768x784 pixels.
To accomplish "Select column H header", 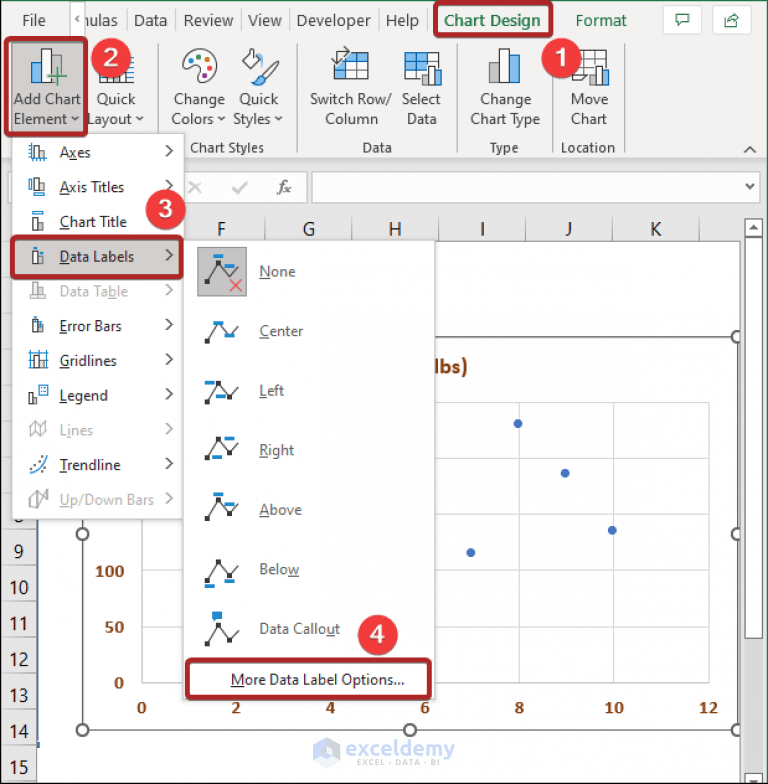I will tap(395, 229).
